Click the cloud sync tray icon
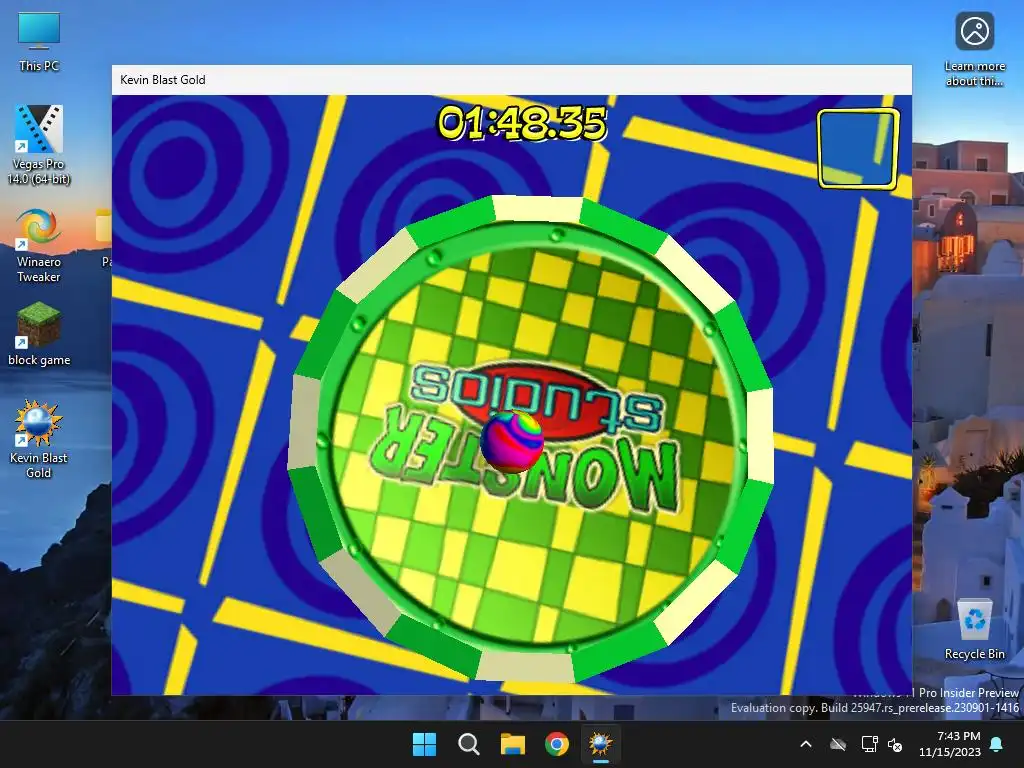Screen dimensions: 1024x768 coord(838,744)
